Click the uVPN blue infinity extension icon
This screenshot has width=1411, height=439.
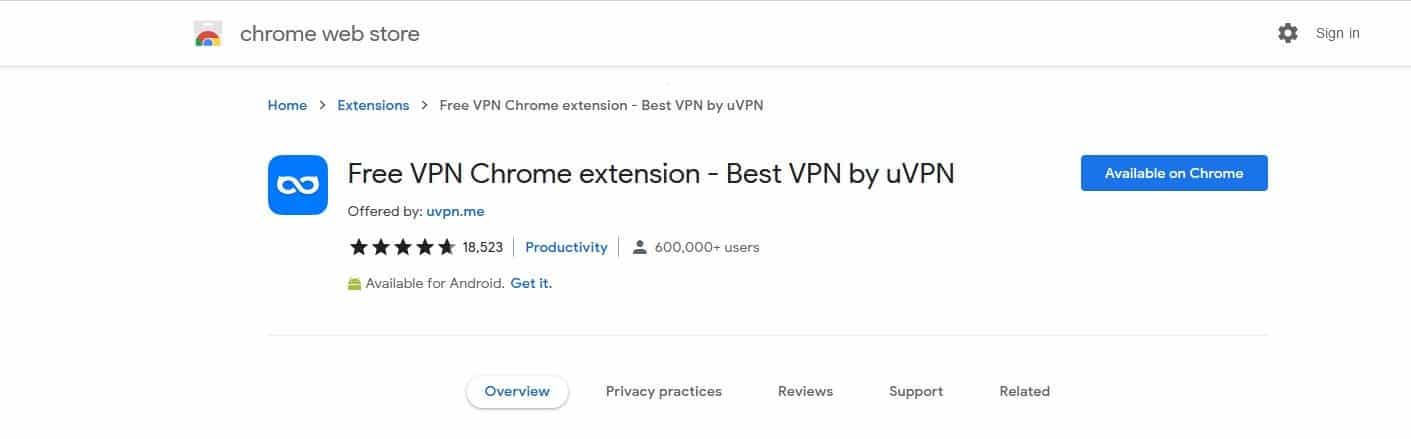click(298, 185)
